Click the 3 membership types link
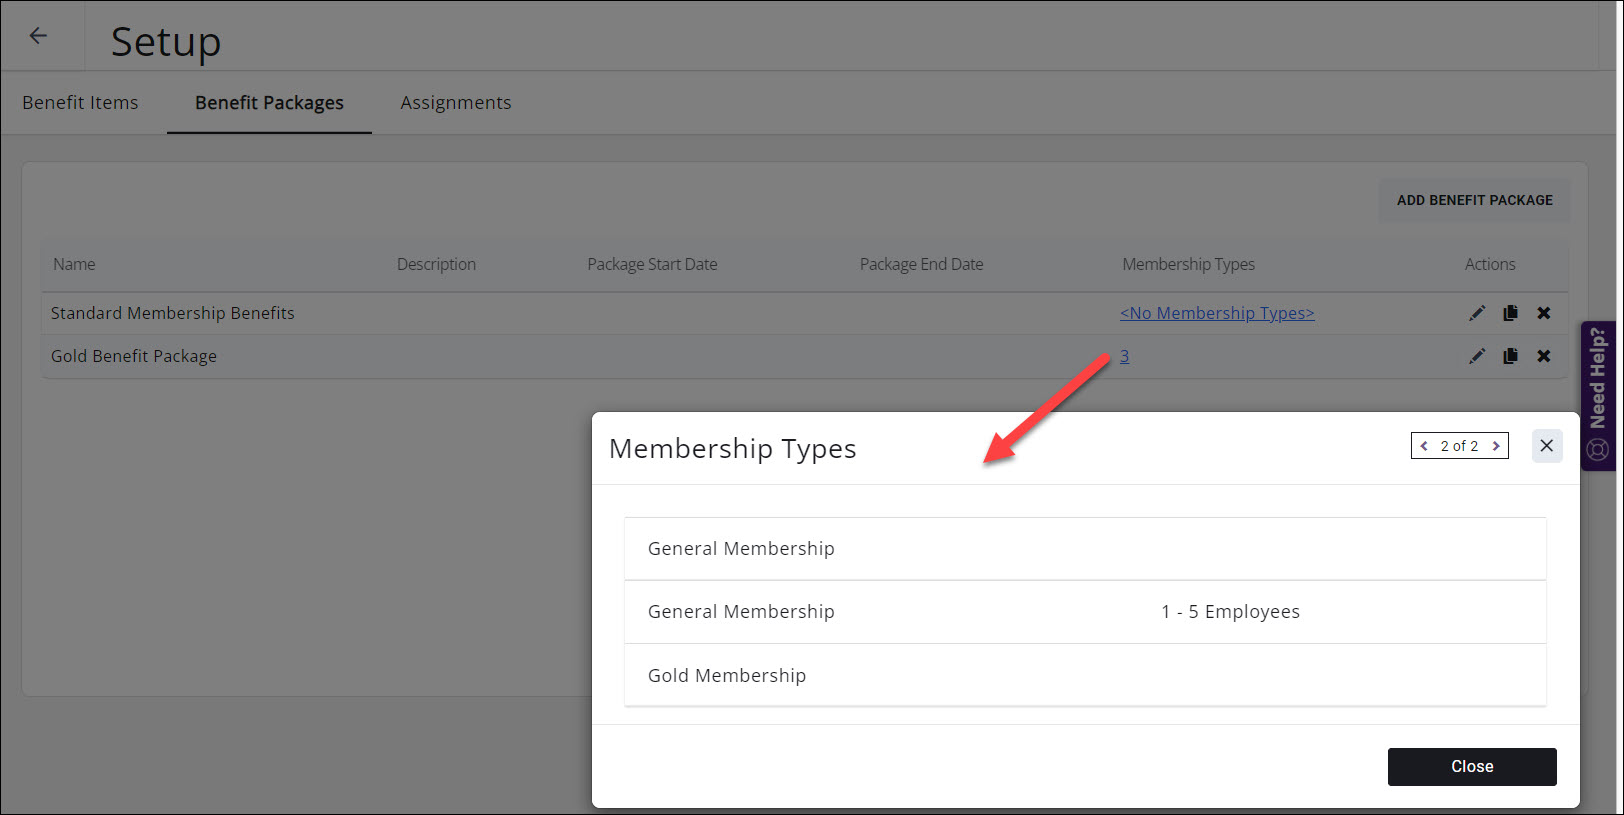Image resolution: width=1624 pixels, height=815 pixels. pos(1124,356)
